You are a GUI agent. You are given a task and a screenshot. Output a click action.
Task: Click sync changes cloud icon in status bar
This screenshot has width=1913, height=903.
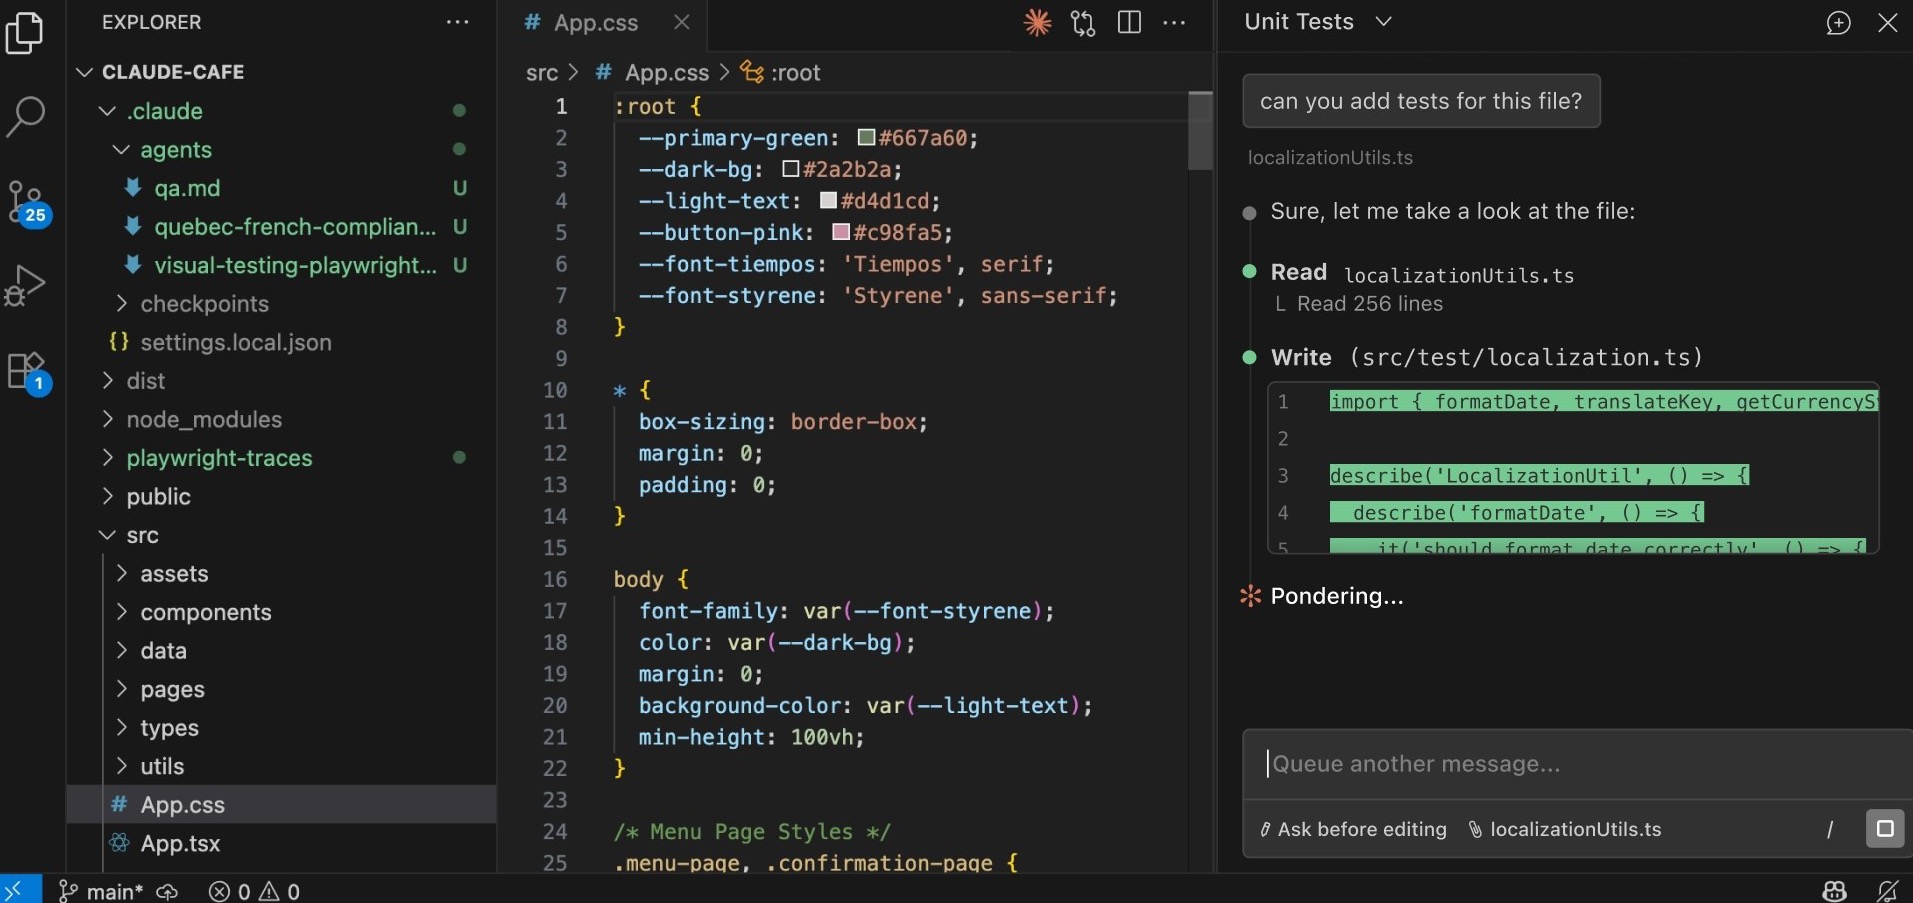tap(168, 890)
